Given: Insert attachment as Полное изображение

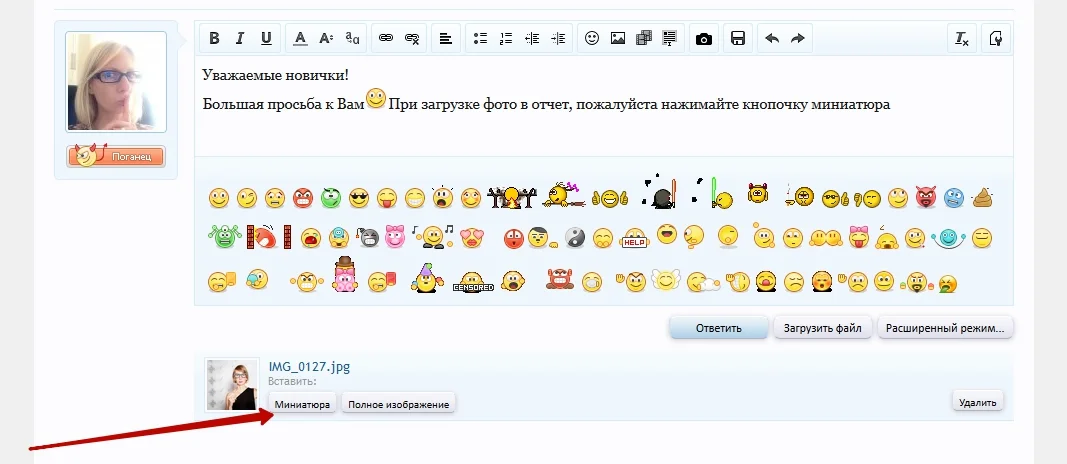Looking at the screenshot, I should [399, 404].
